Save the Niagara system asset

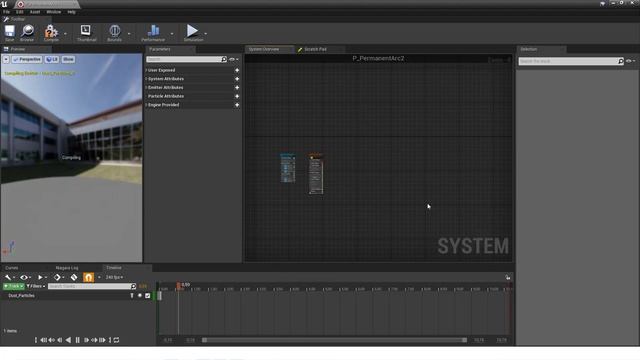9,33
